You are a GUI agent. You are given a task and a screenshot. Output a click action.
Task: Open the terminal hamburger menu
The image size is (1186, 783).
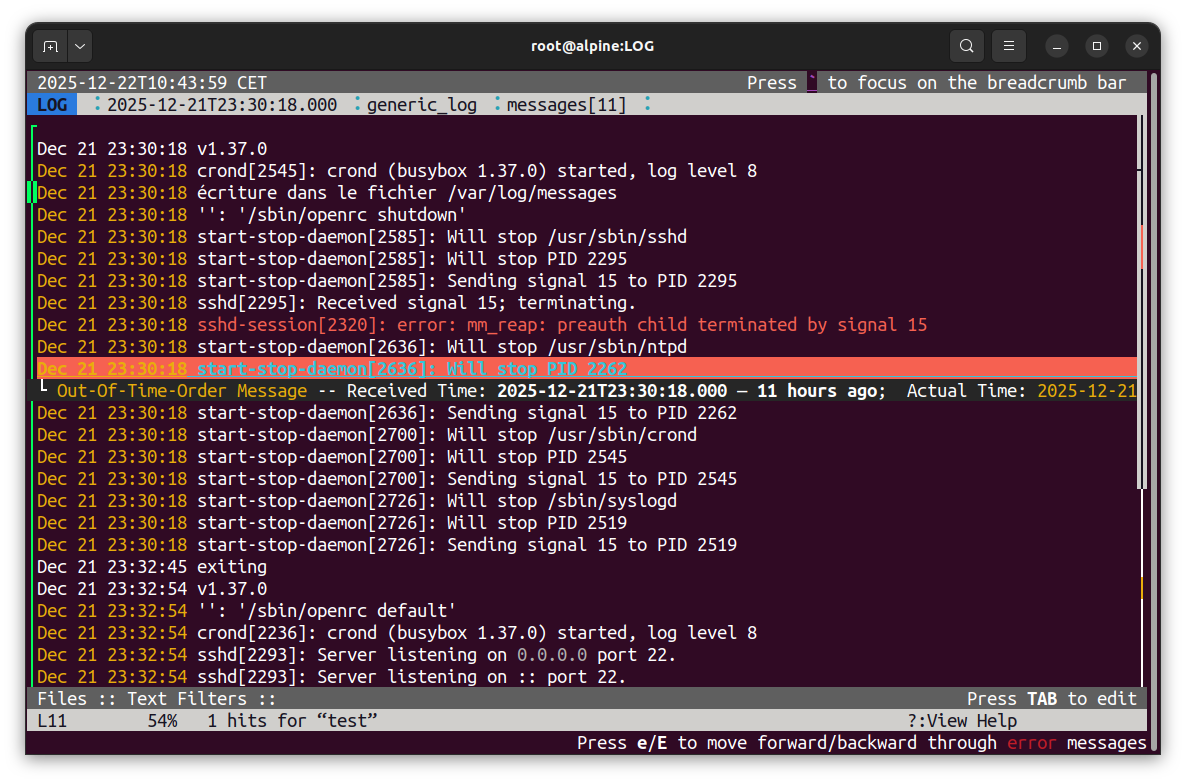(x=1008, y=45)
